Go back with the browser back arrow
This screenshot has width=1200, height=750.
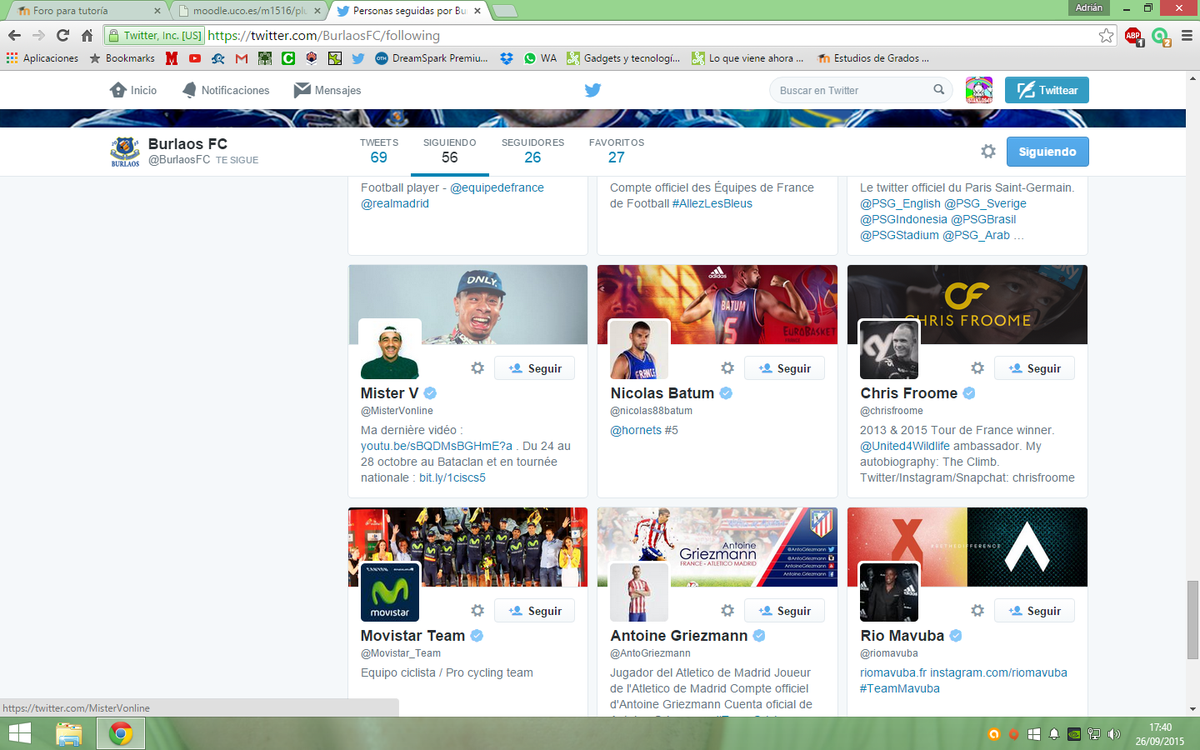coord(15,35)
